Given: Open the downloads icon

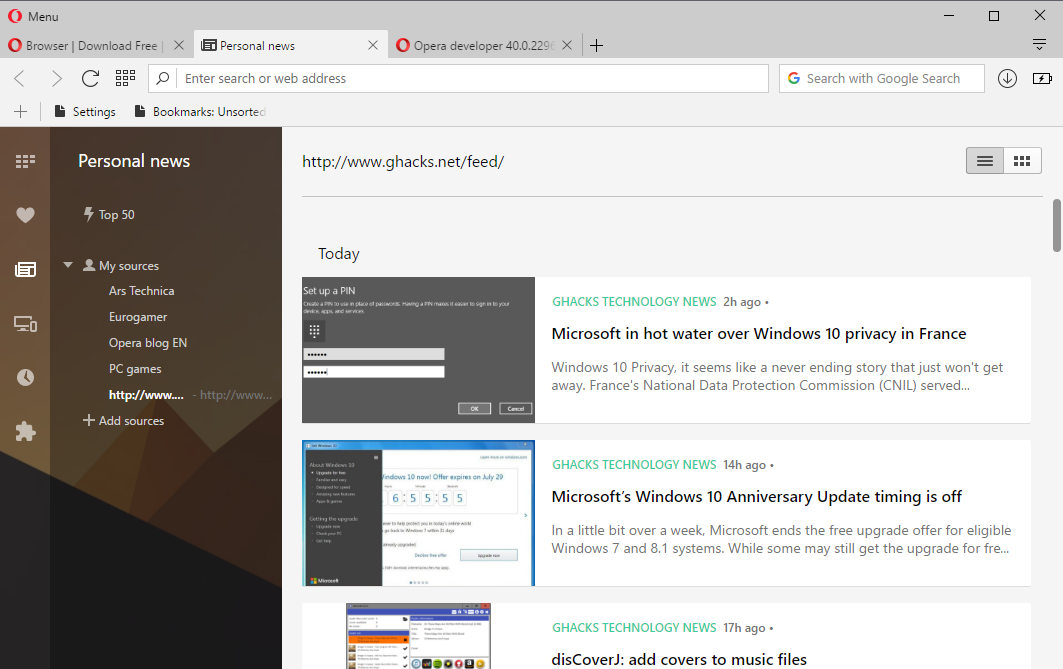Looking at the screenshot, I should click(x=1007, y=79).
